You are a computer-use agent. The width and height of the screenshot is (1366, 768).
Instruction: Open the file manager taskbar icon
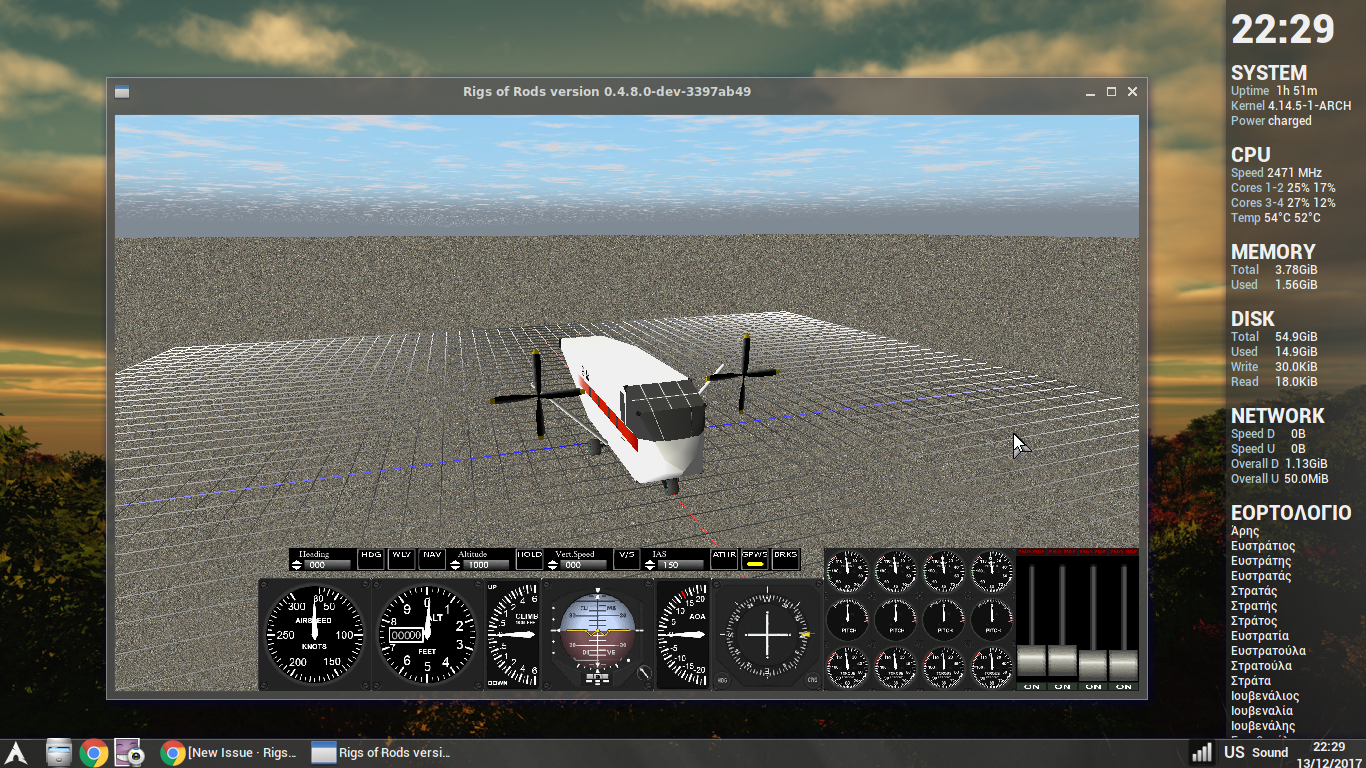(x=58, y=753)
